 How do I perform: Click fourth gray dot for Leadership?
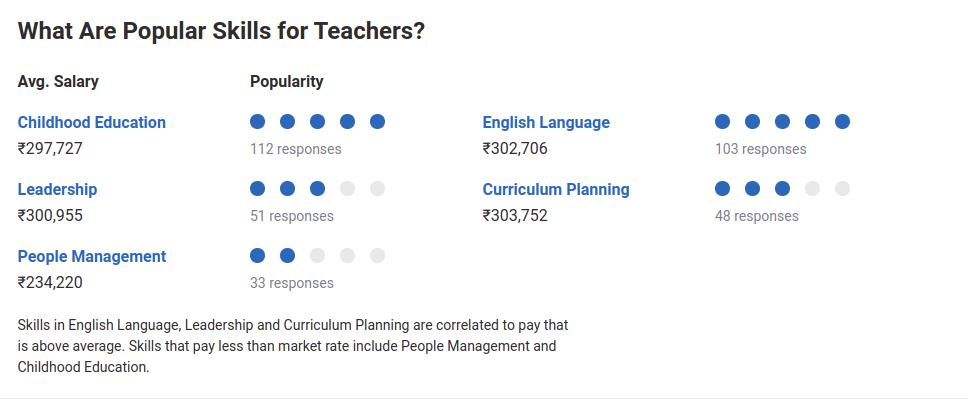tap(348, 188)
